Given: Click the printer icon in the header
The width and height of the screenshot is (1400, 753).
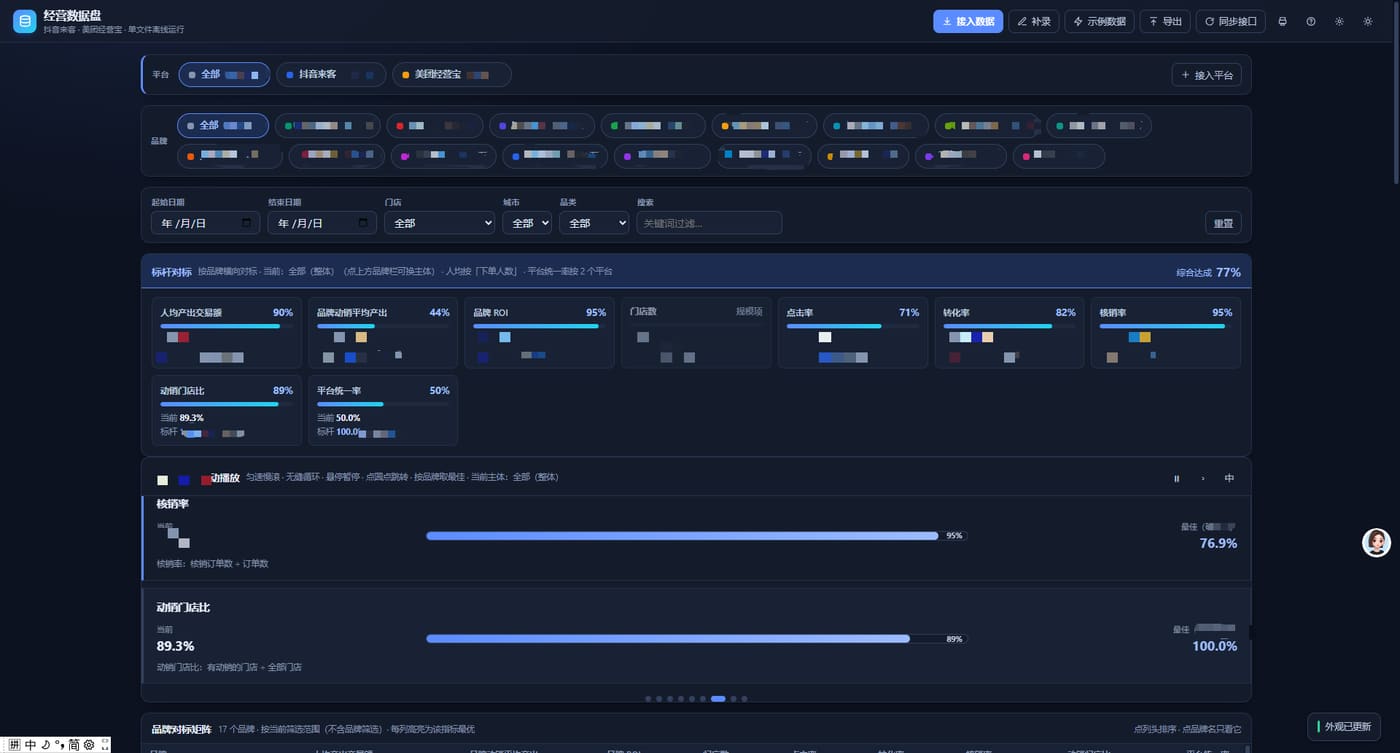Looking at the screenshot, I should [x=1283, y=21].
